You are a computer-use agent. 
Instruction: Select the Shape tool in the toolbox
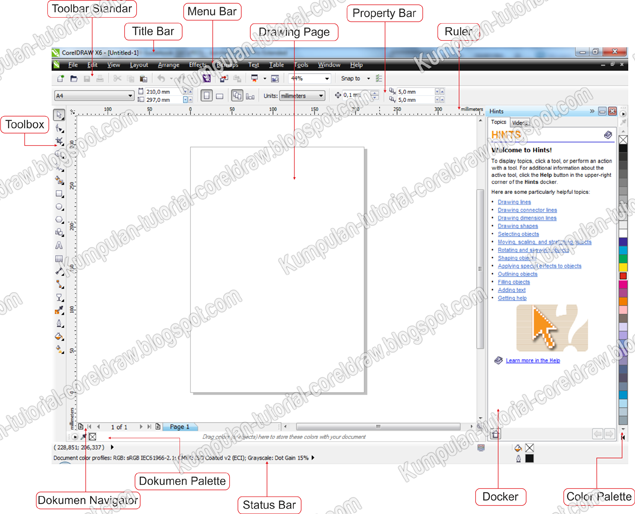click(59, 128)
